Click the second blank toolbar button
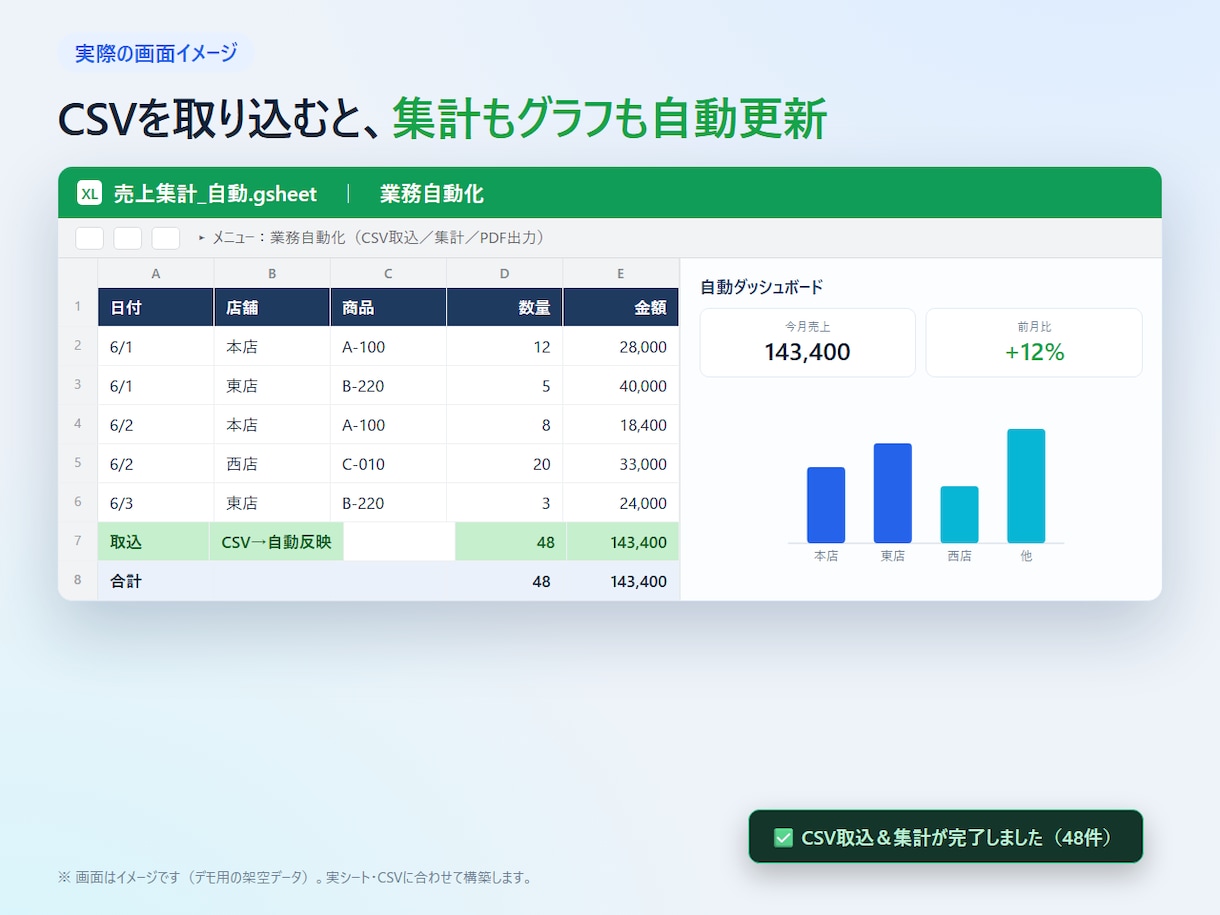This screenshot has height=915, width=1220. point(128,238)
